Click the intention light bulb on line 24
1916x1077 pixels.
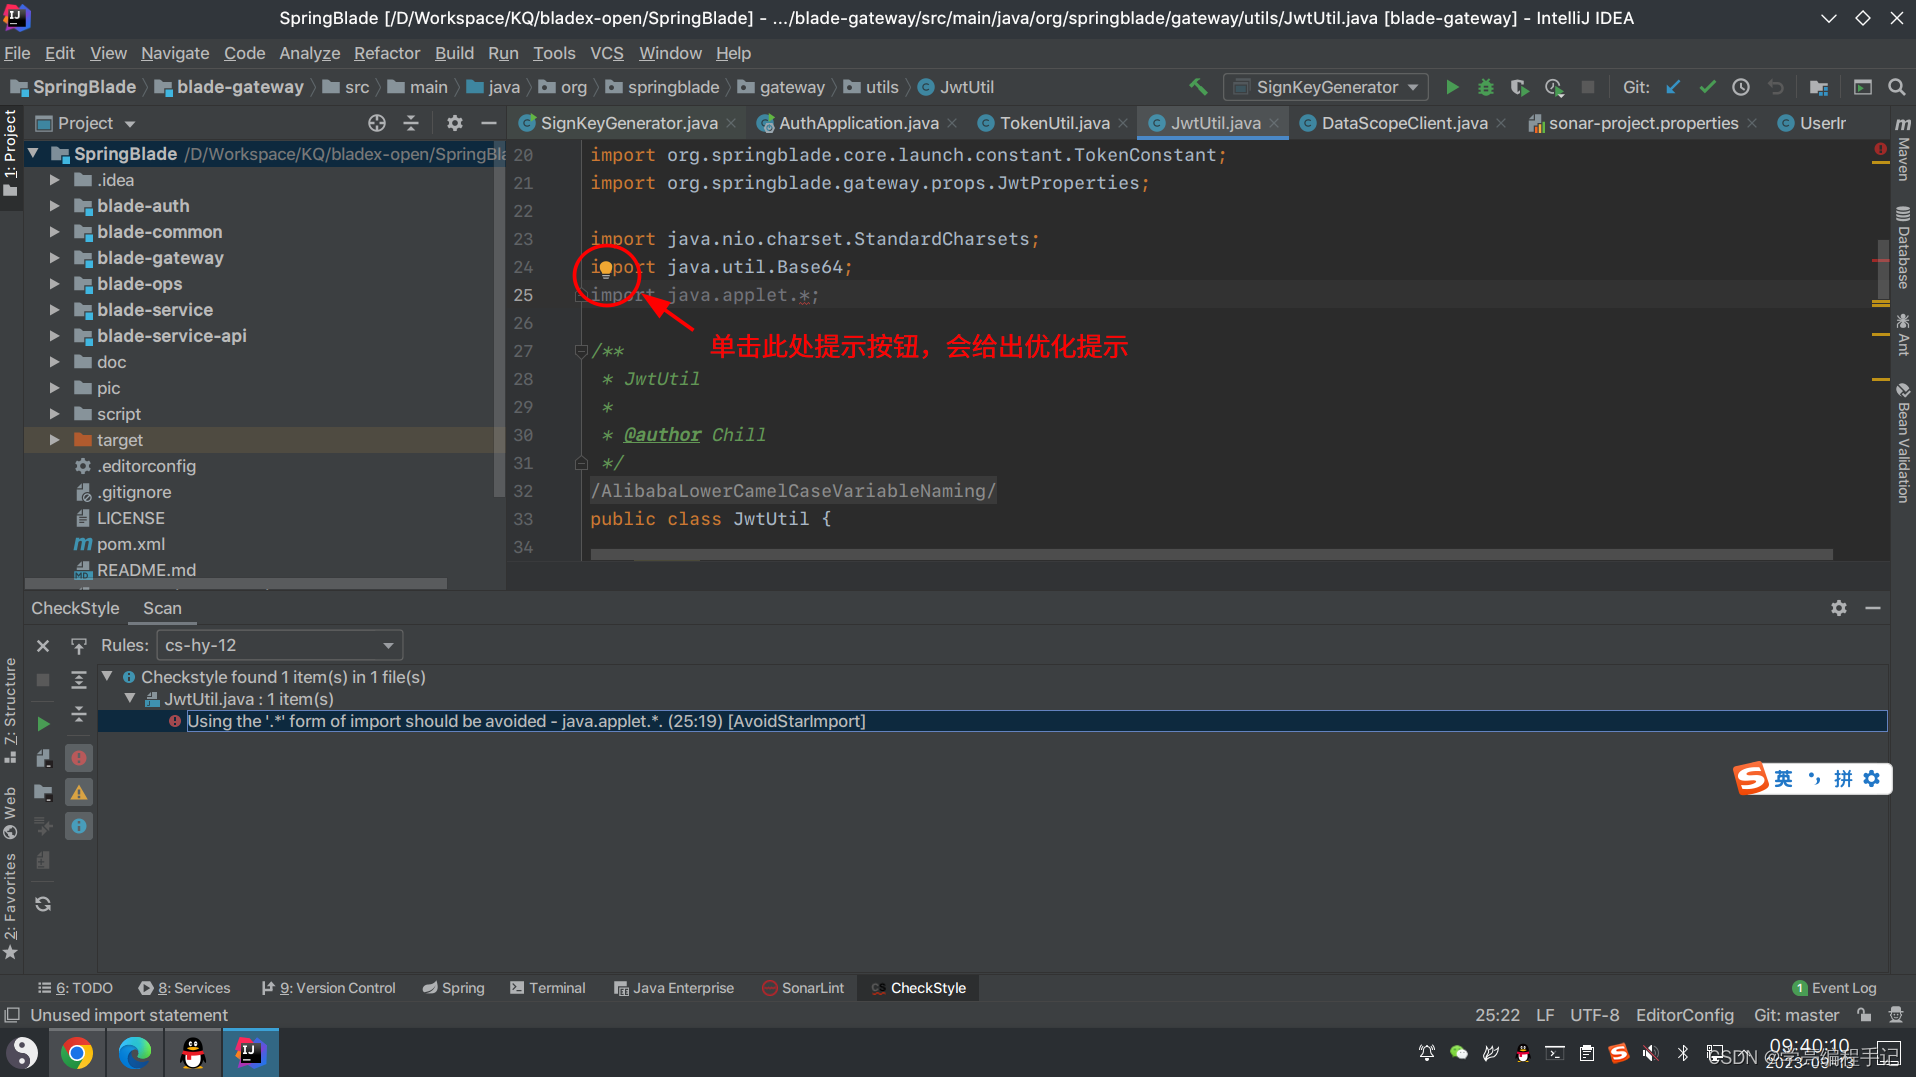pyautogui.click(x=605, y=269)
